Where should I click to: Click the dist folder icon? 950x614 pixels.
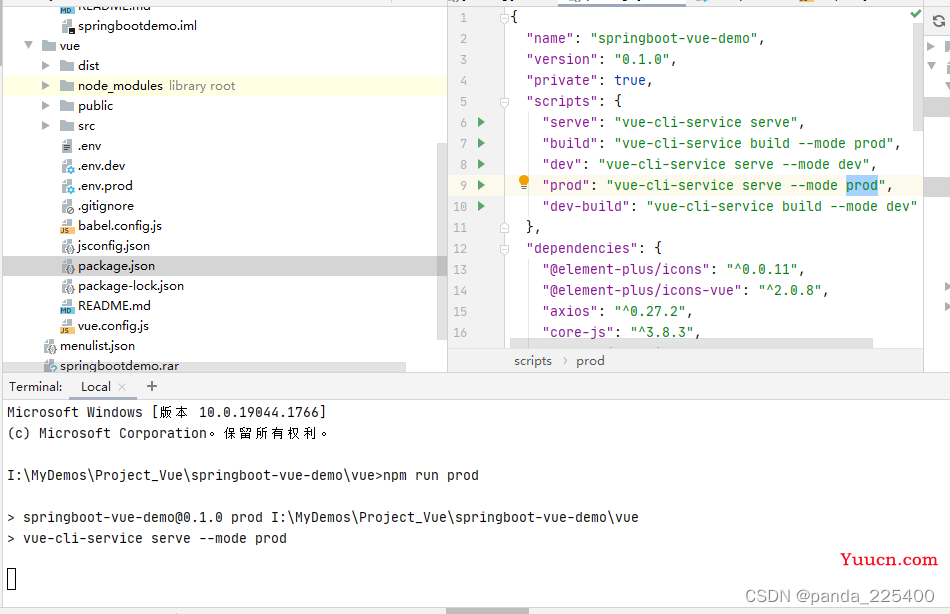click(x=67, y=65)
